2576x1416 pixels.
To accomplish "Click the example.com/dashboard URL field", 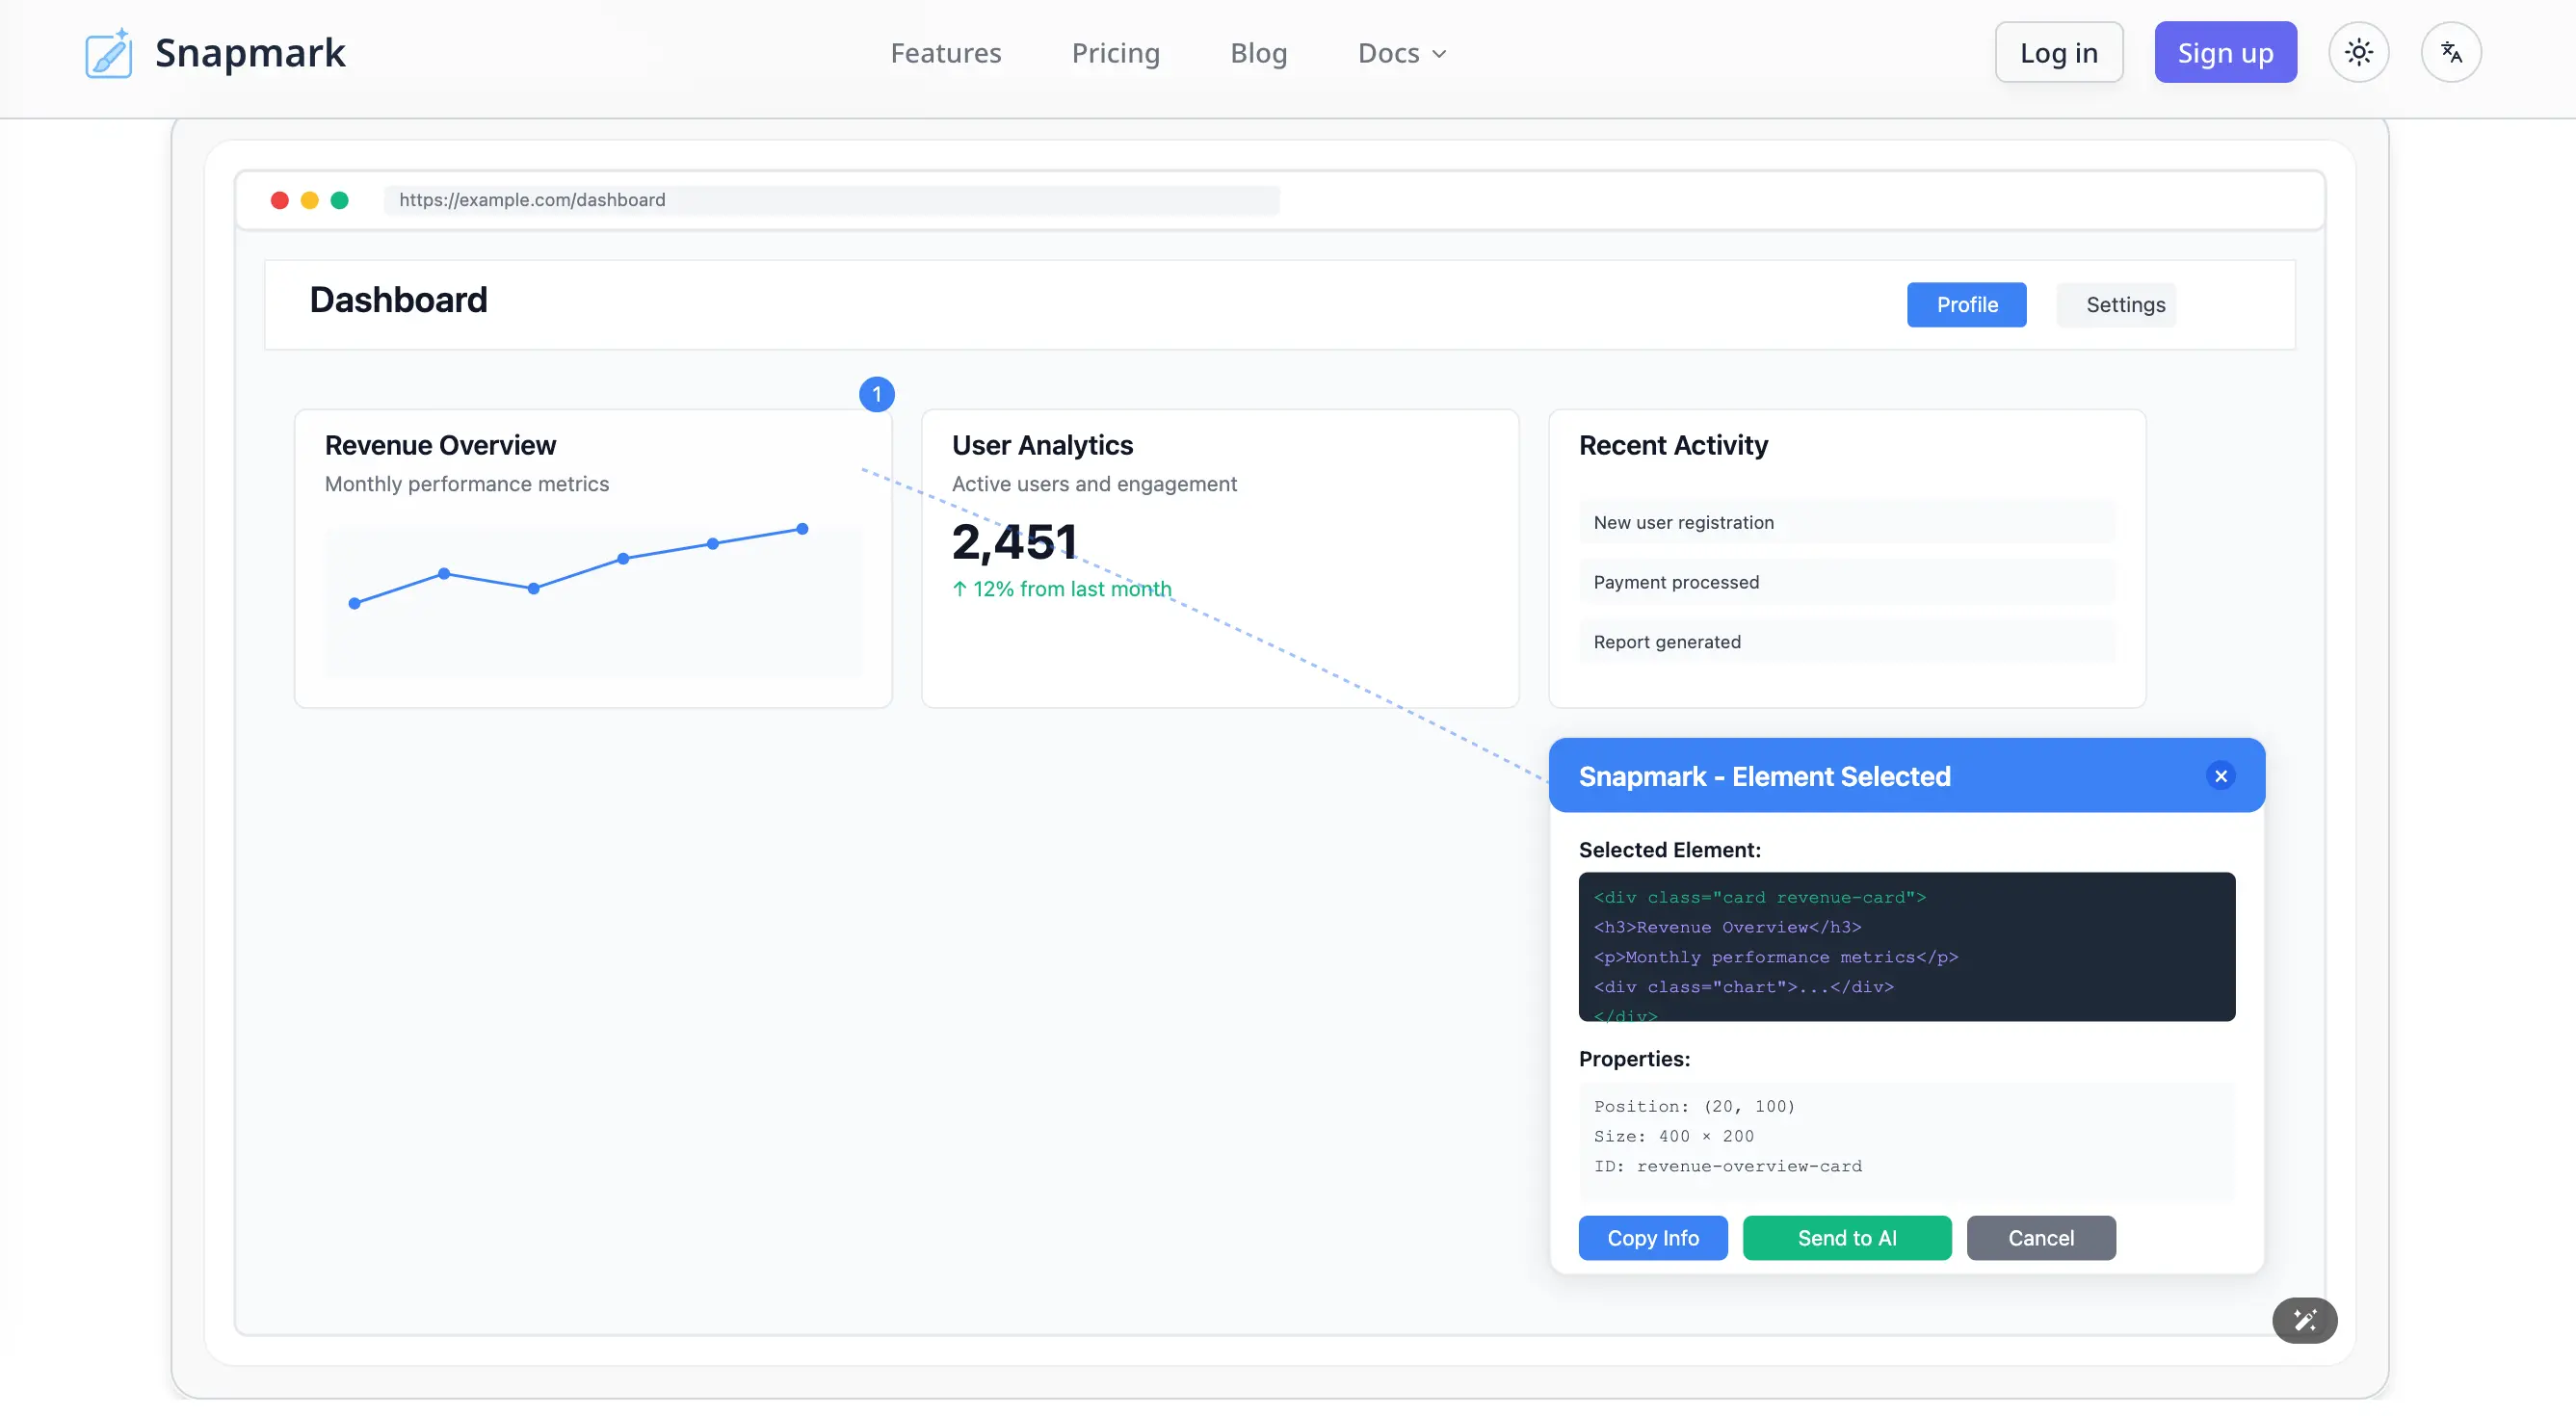I will tap(831, 200).
